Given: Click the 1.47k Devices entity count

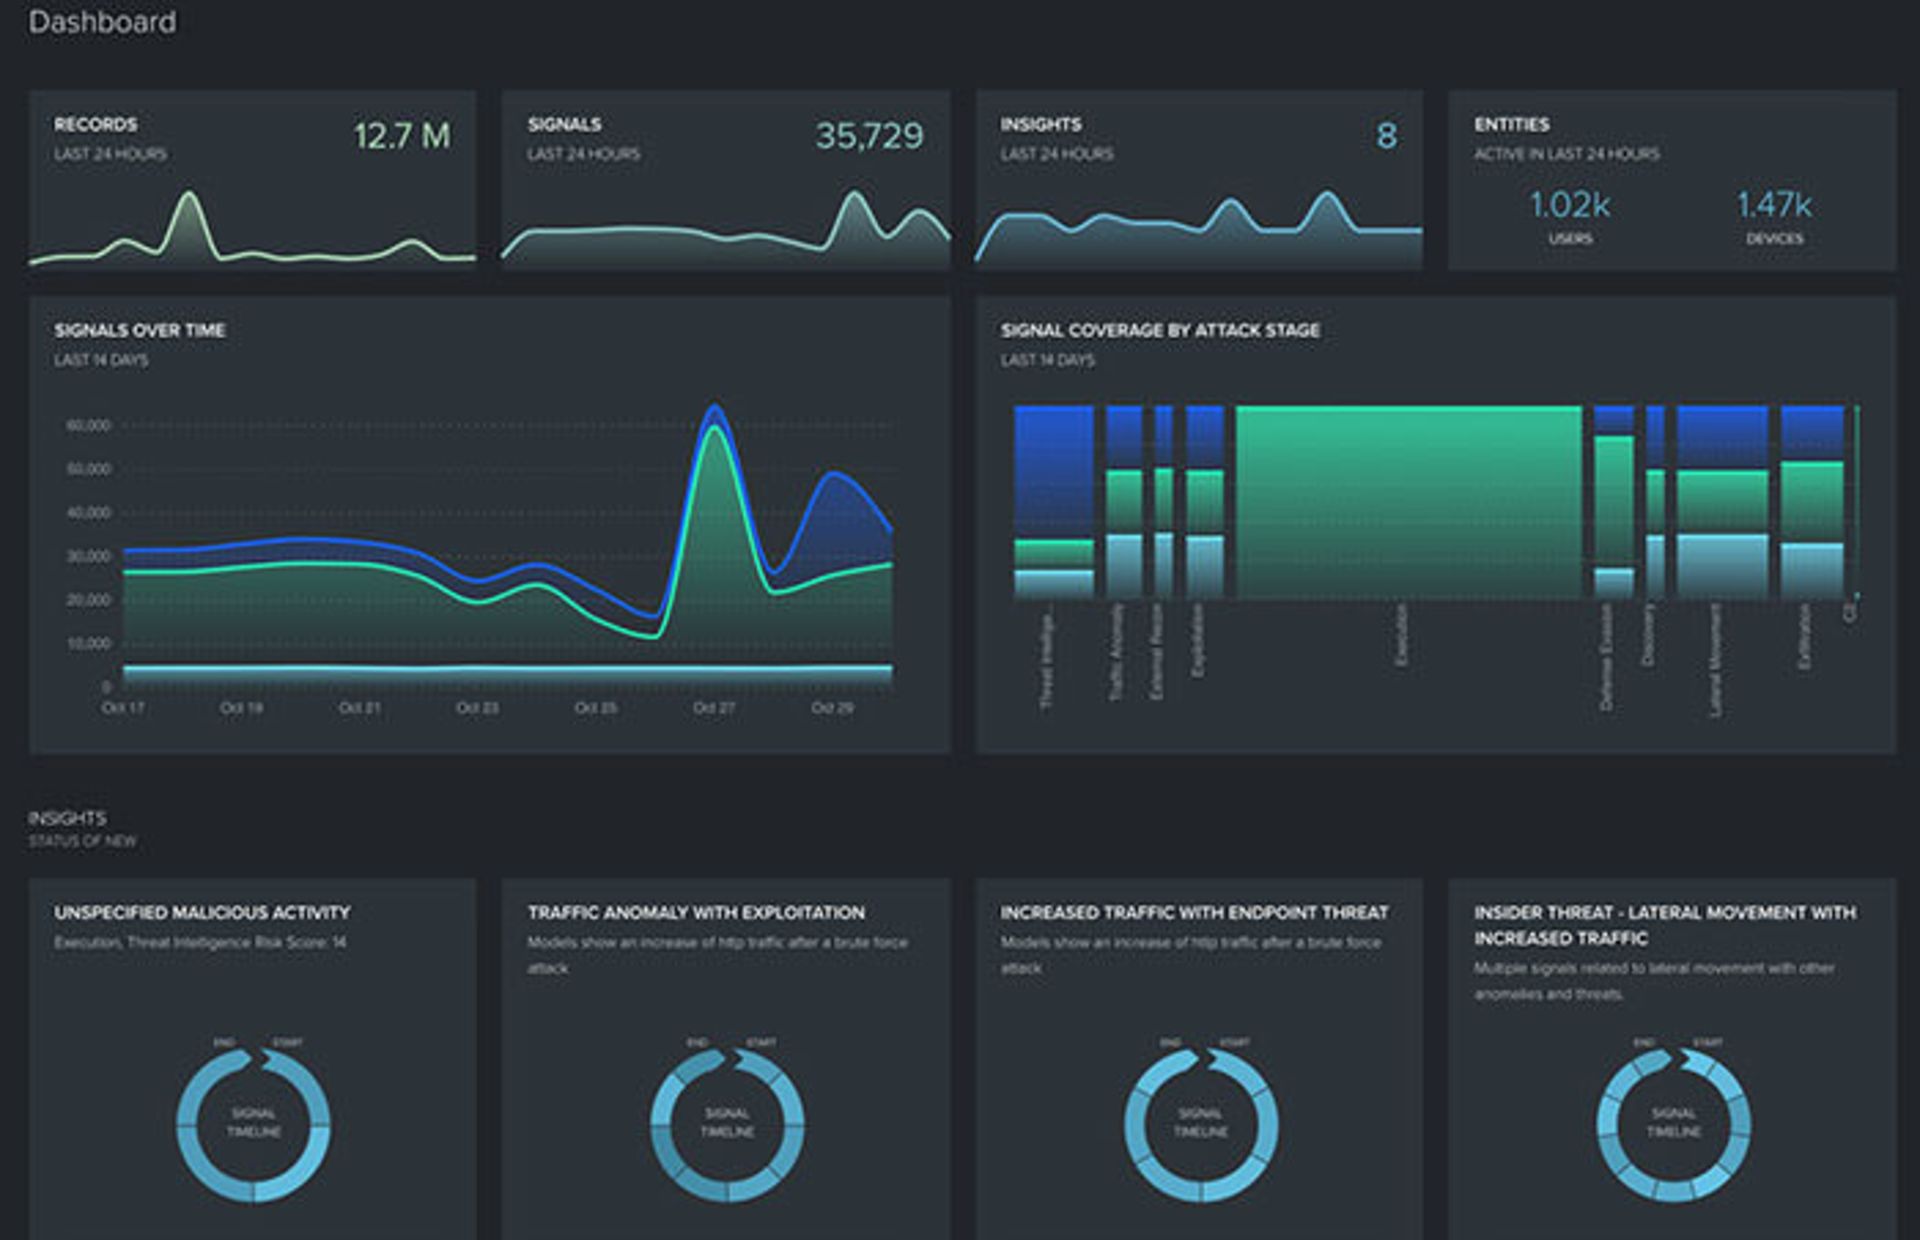Looking at the screenshot, I should 1774,206.
